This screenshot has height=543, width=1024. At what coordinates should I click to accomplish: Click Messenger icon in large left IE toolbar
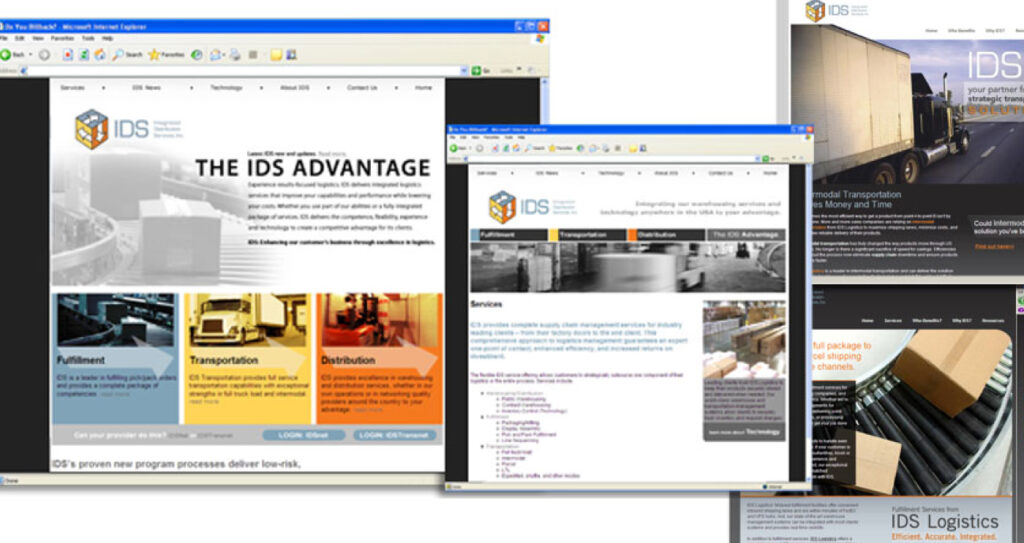point(291,55)
